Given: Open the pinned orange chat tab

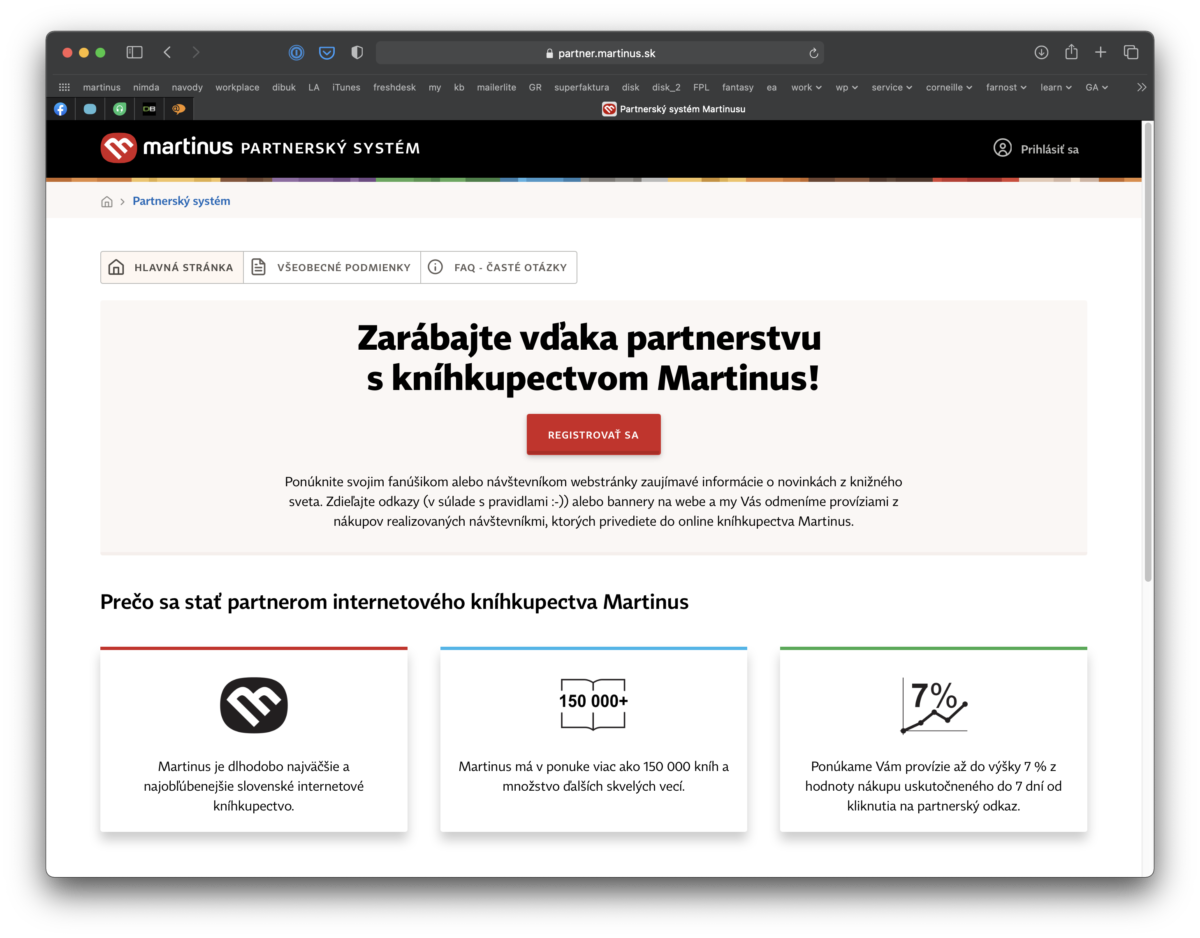Looking at the screenshot, I should pos(178,109).
